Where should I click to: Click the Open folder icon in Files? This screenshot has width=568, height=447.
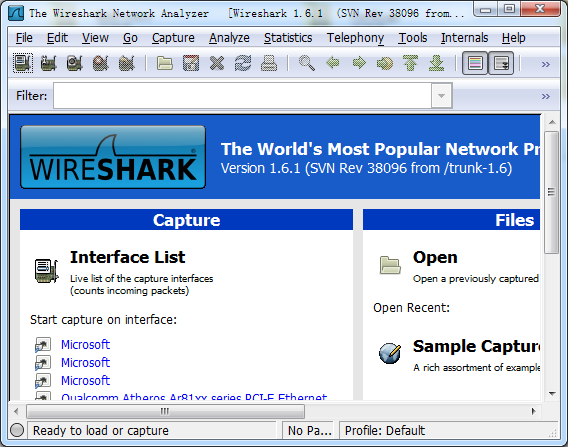coord(390,265)
